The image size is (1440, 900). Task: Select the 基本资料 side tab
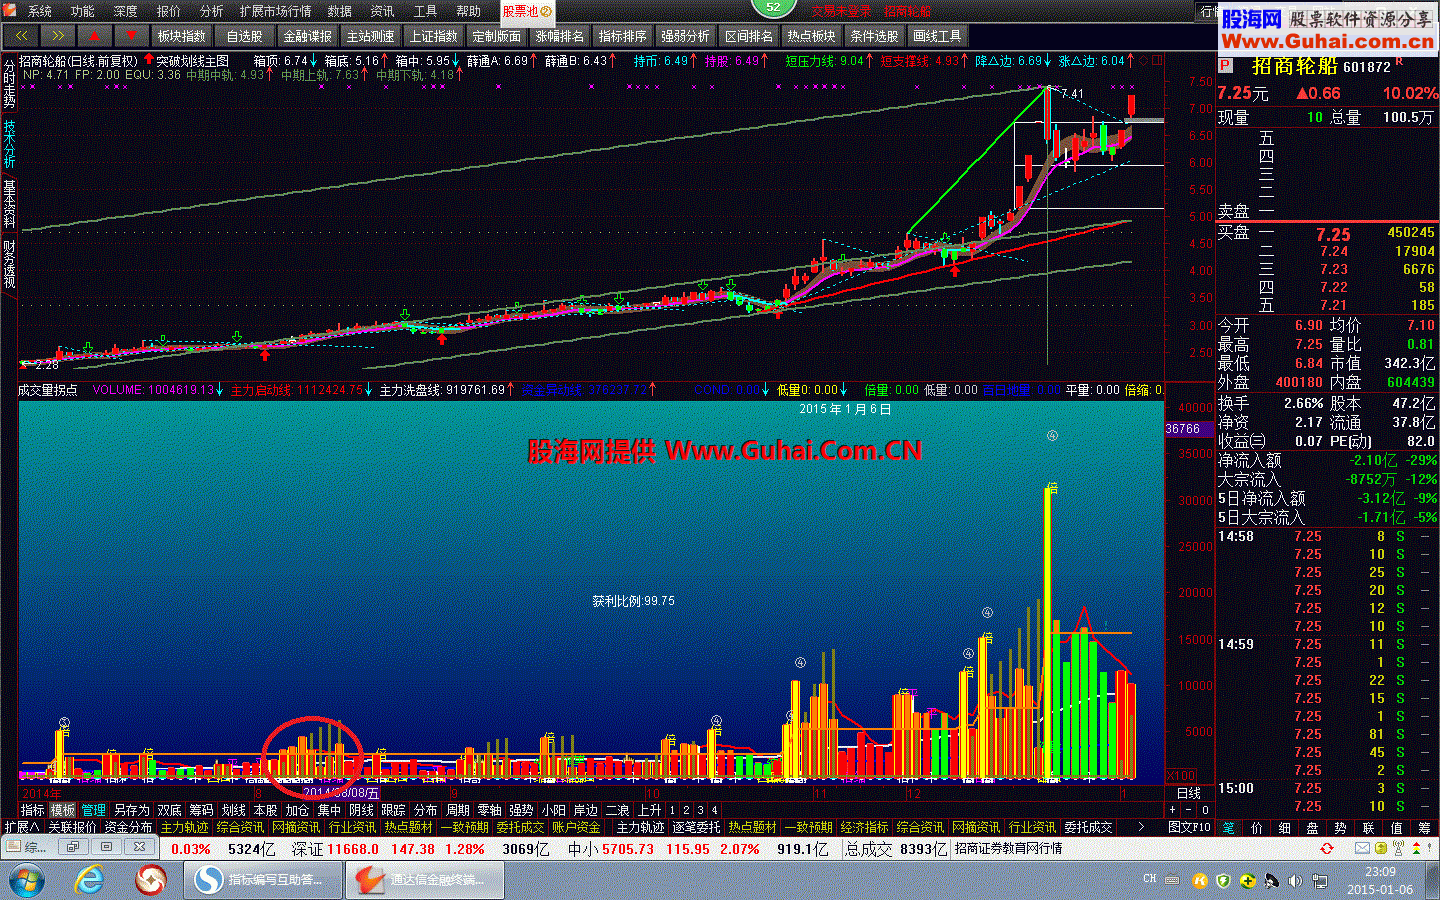pyautogui.click(x=9, y=204)
